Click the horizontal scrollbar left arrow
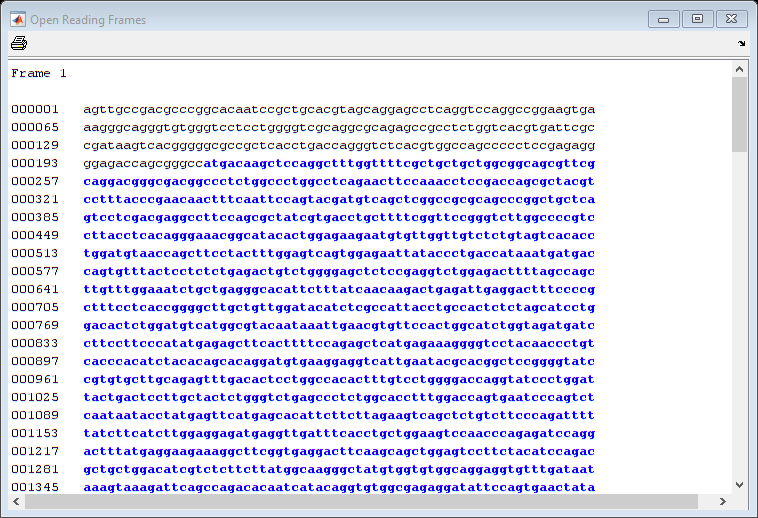The width and height of the screenshot is (758, 518). (16, 502)
